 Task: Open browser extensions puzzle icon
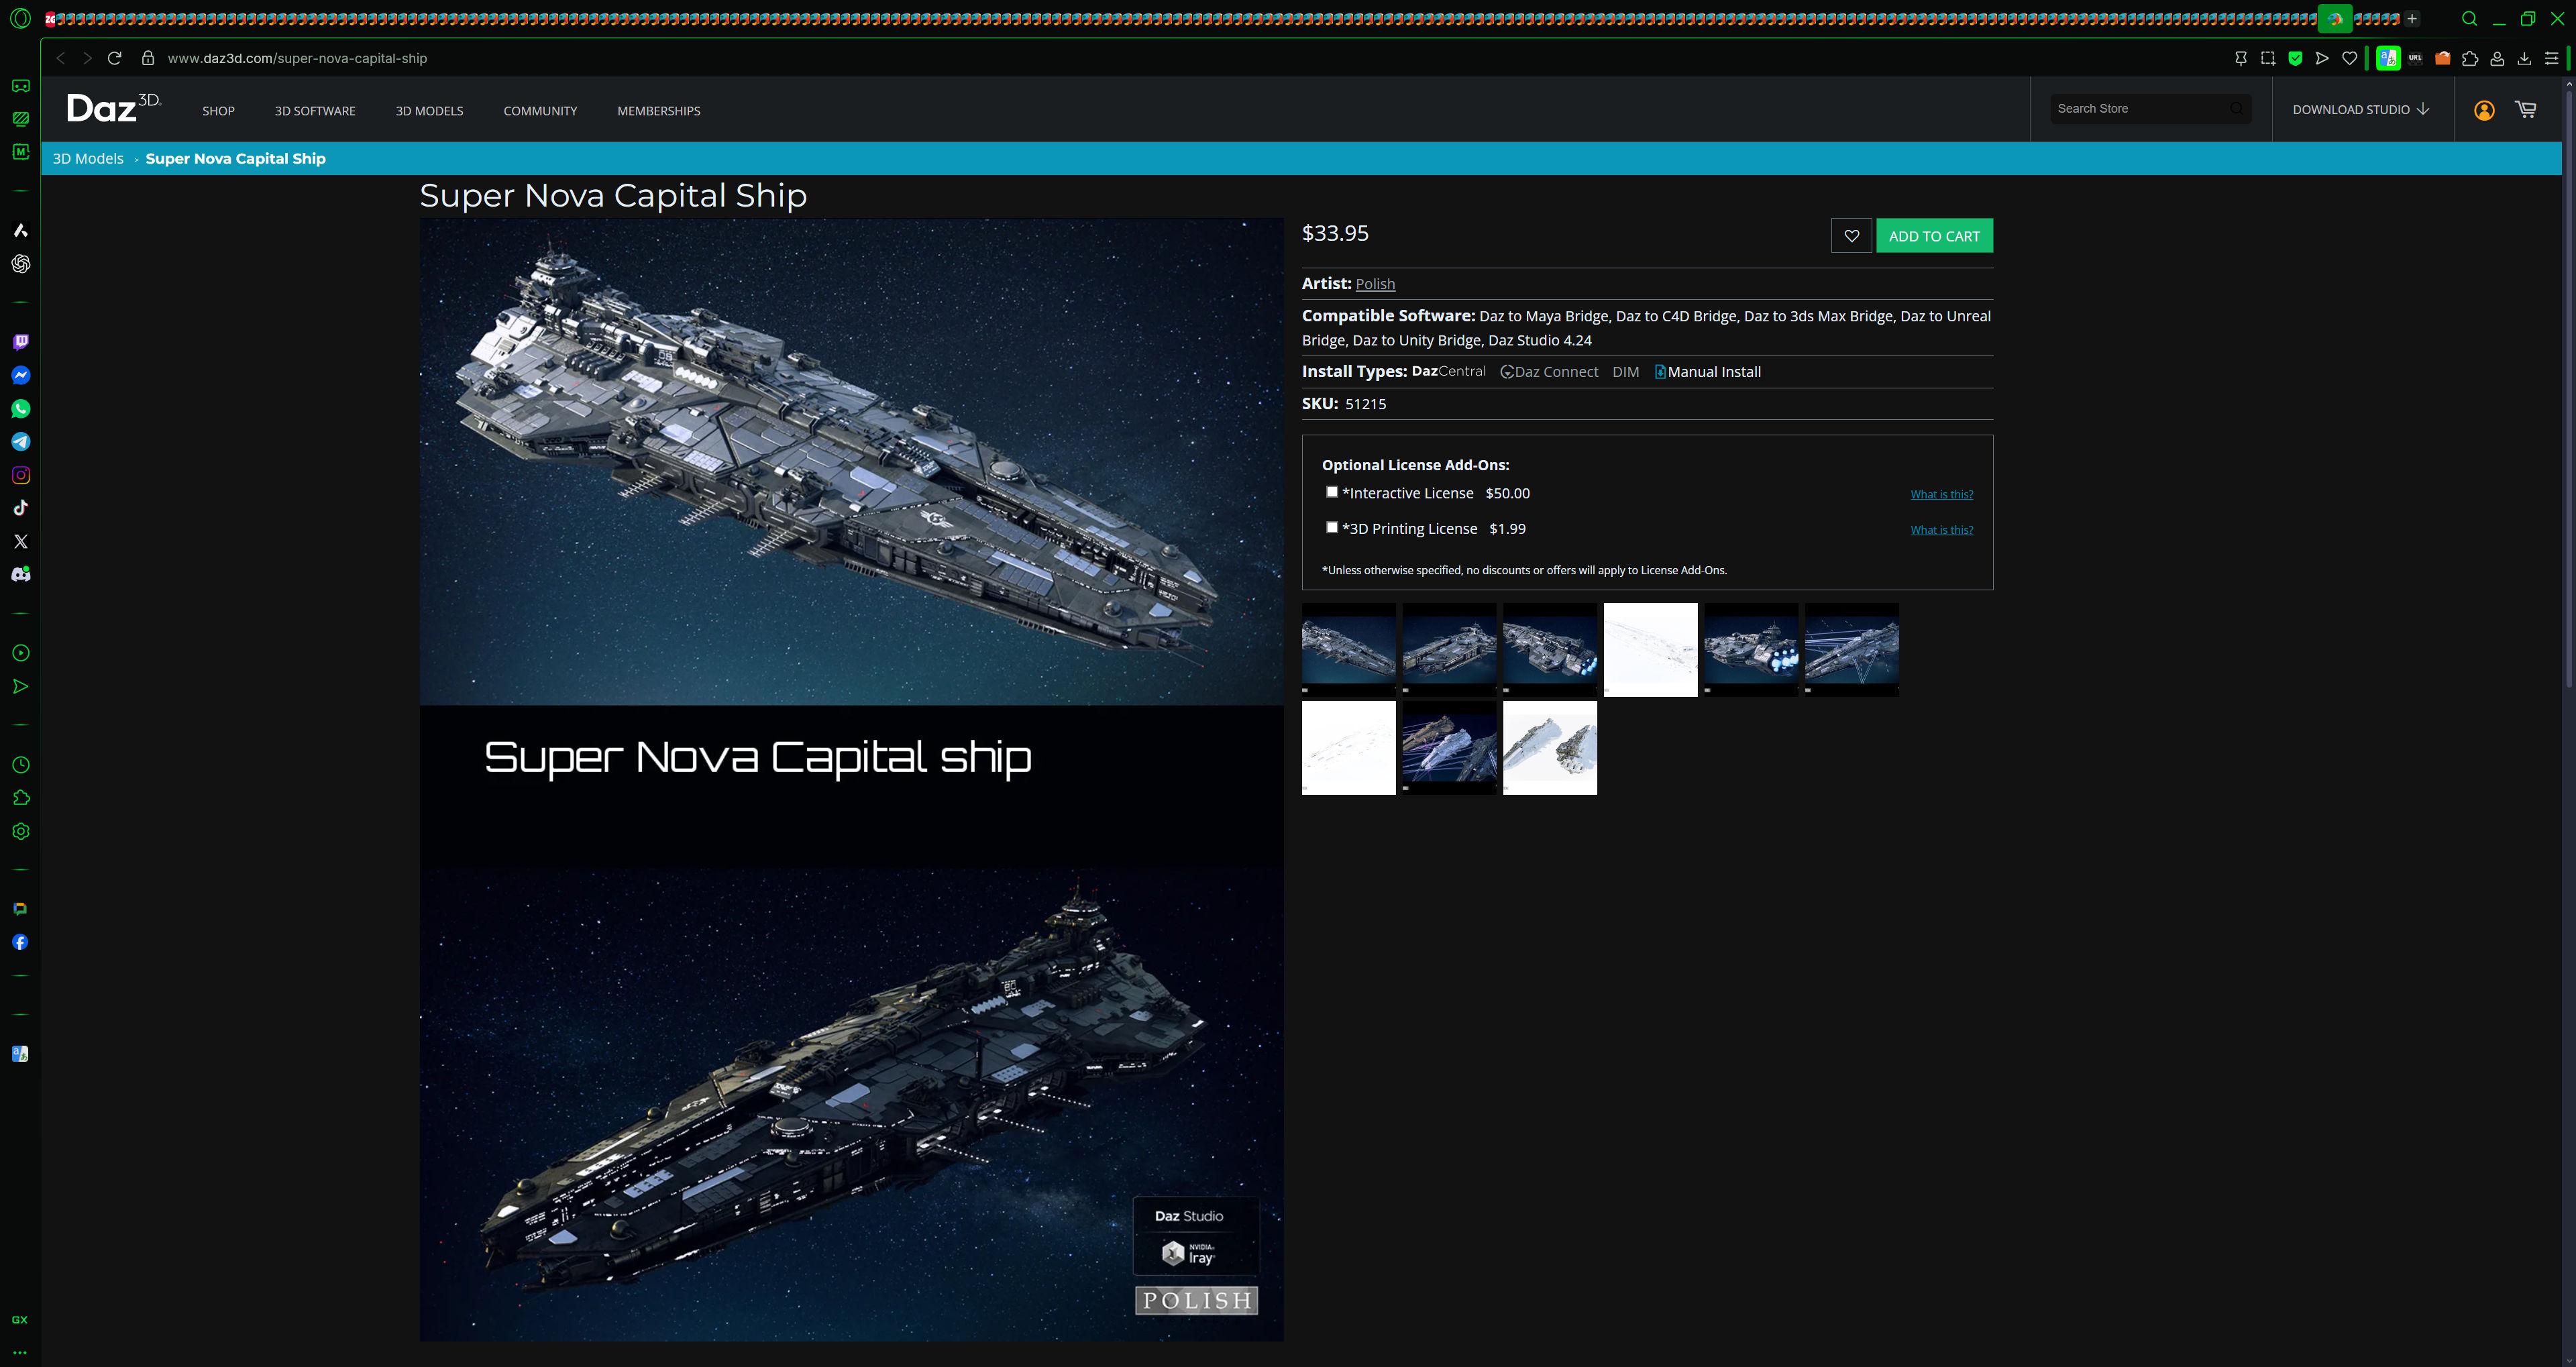2469,58
